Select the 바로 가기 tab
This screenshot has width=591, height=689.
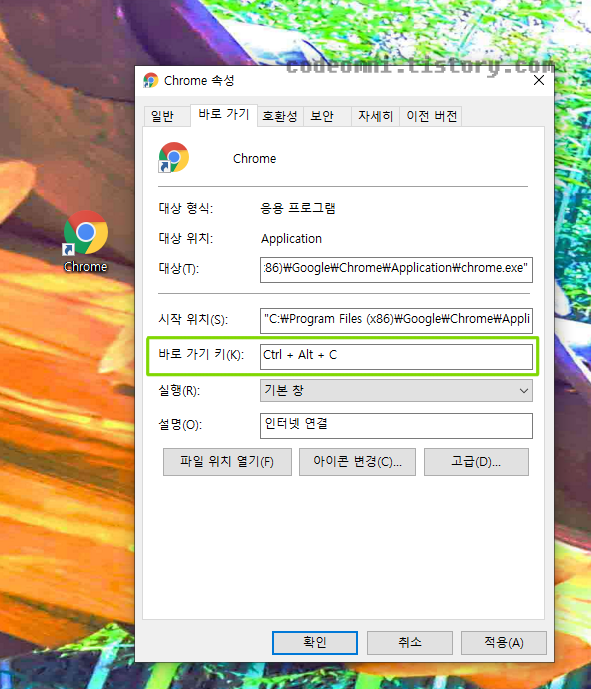pos(224,115)
